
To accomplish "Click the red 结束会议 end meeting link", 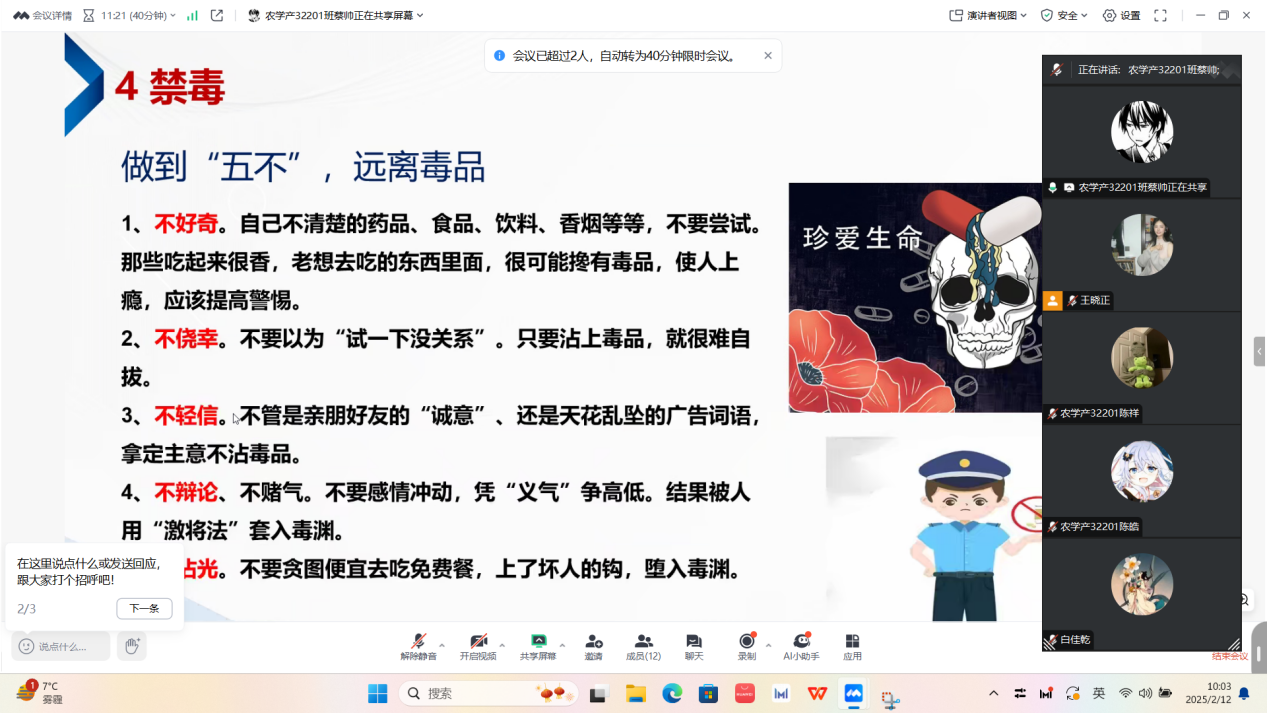I will 1229,656.
